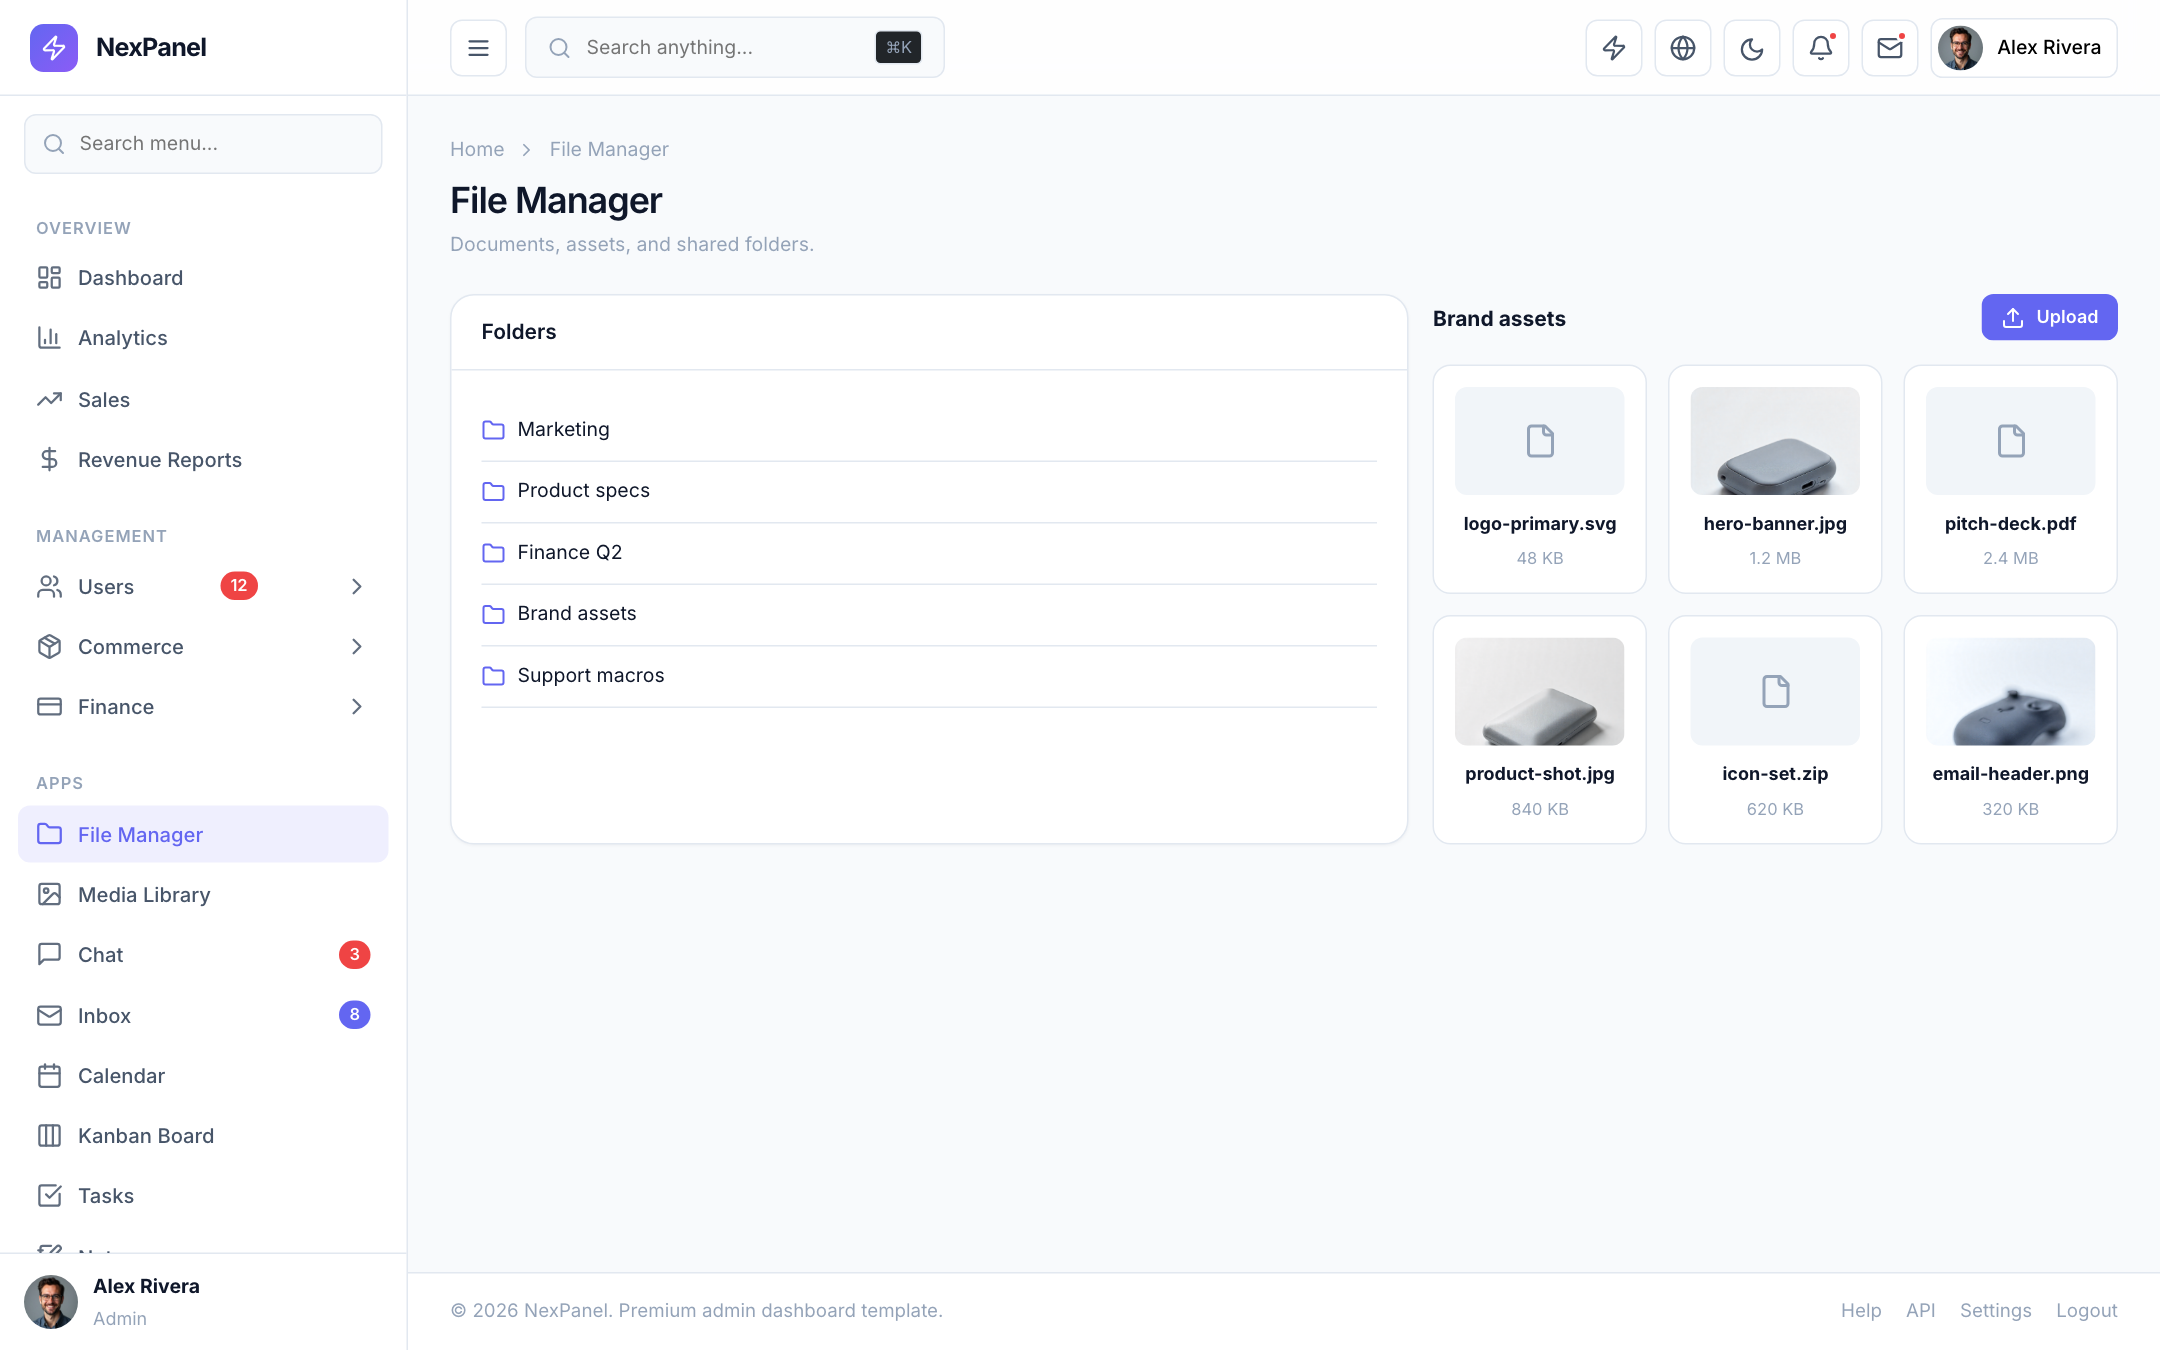Open Analytics from the sidebar
2160x1350 pixels.
(x=203, y=338)
